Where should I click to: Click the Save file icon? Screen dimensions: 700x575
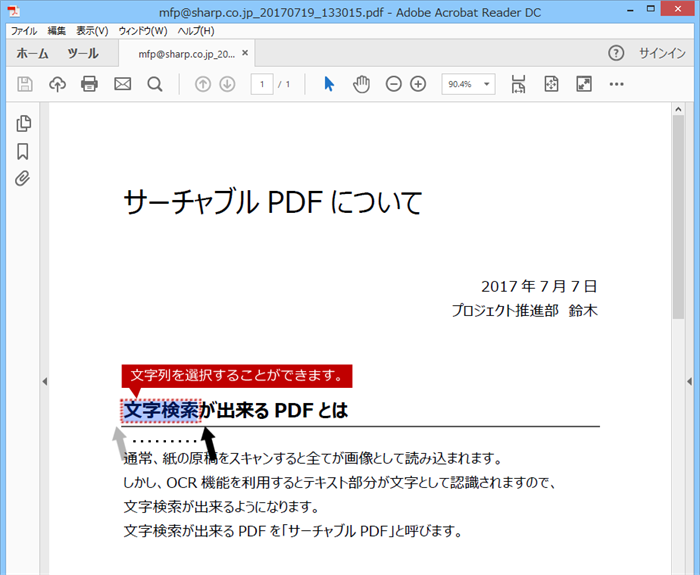tap(25, 84)
